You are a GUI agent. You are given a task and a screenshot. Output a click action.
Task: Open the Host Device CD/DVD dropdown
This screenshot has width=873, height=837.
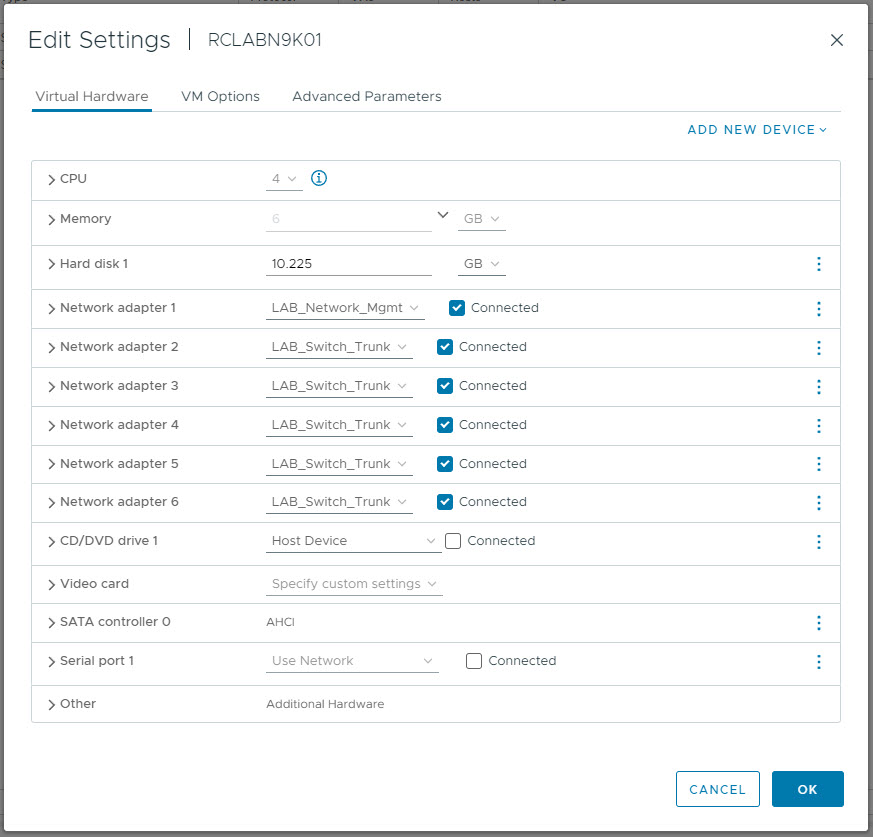coord(354,541)
